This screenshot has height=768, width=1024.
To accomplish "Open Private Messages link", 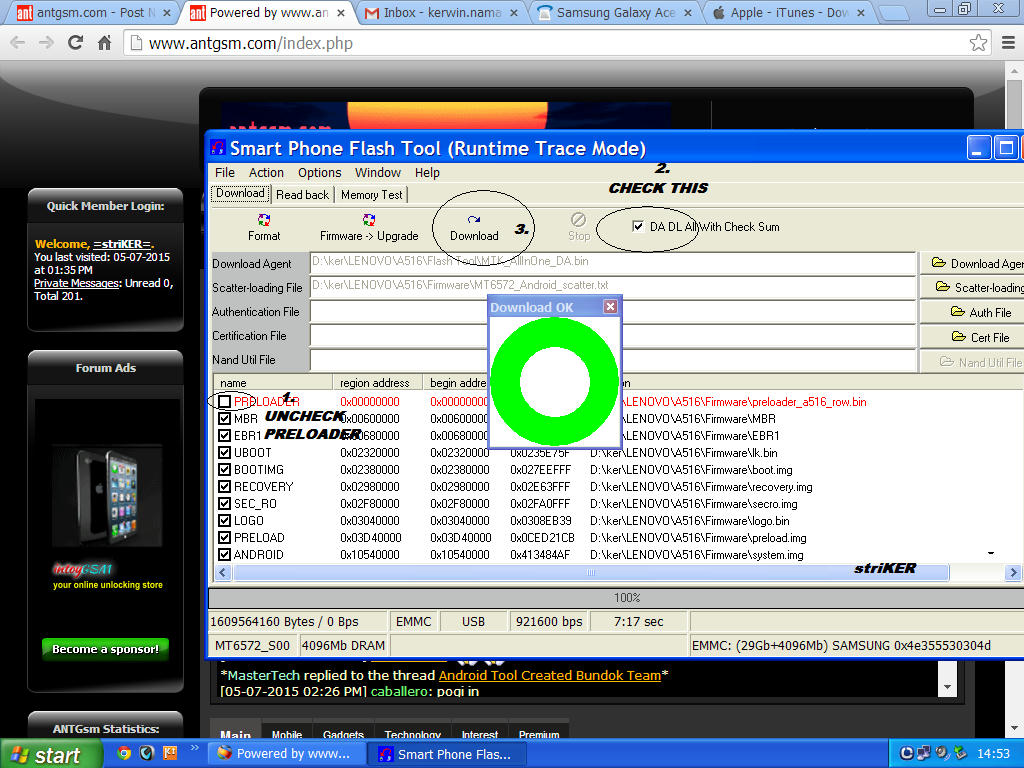I will pyautogui.click(x=76, y=283).
